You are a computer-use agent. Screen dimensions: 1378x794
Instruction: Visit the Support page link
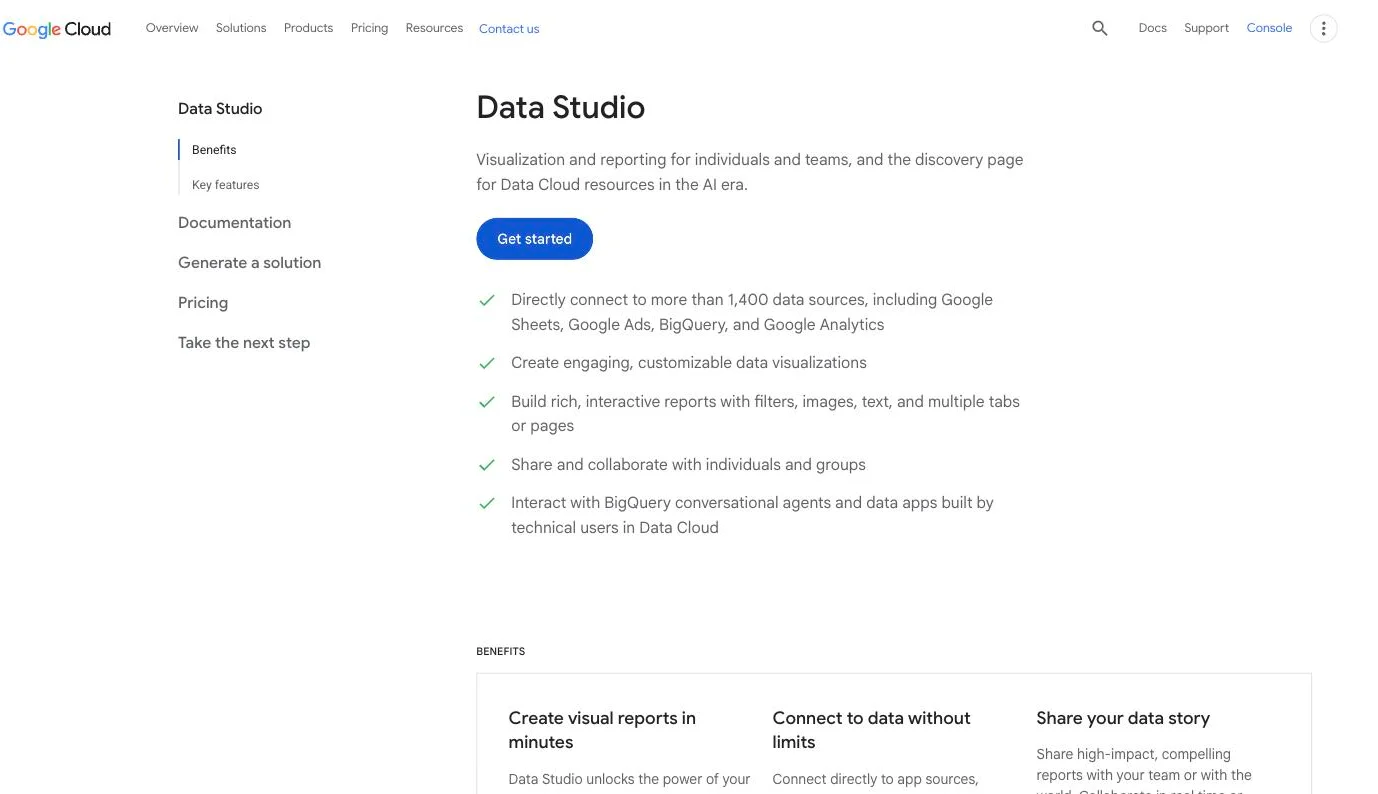pyautogui.click(x=1206, y=28)
